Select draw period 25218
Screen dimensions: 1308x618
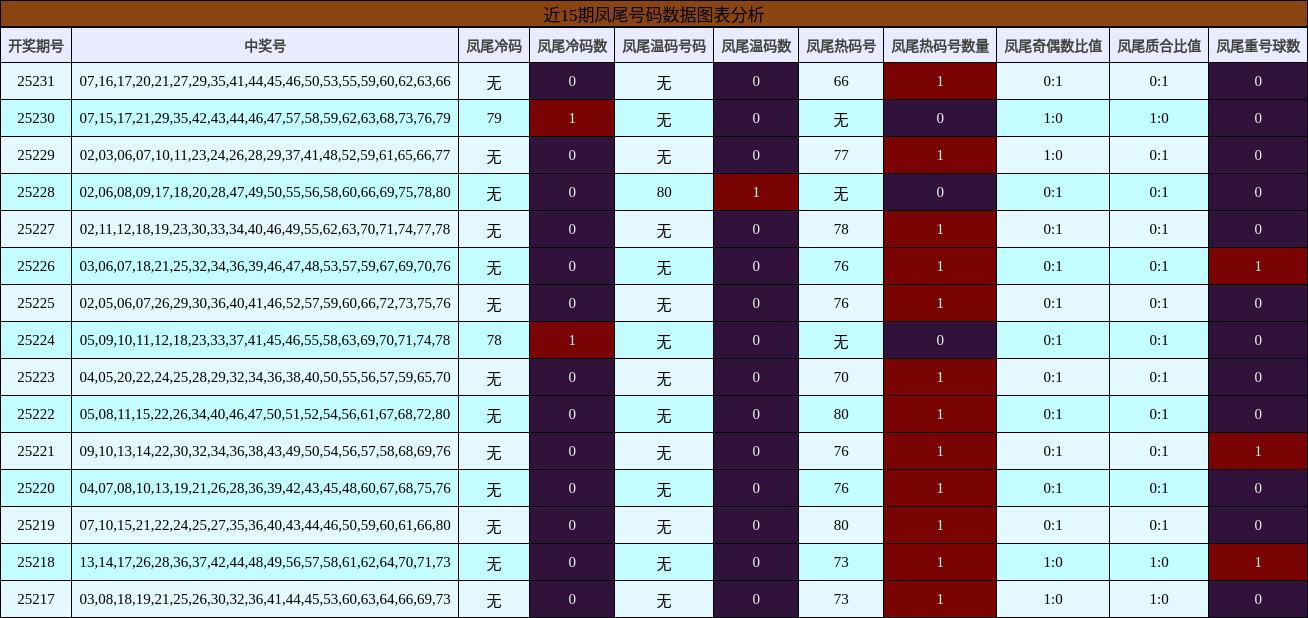(36, 562)
